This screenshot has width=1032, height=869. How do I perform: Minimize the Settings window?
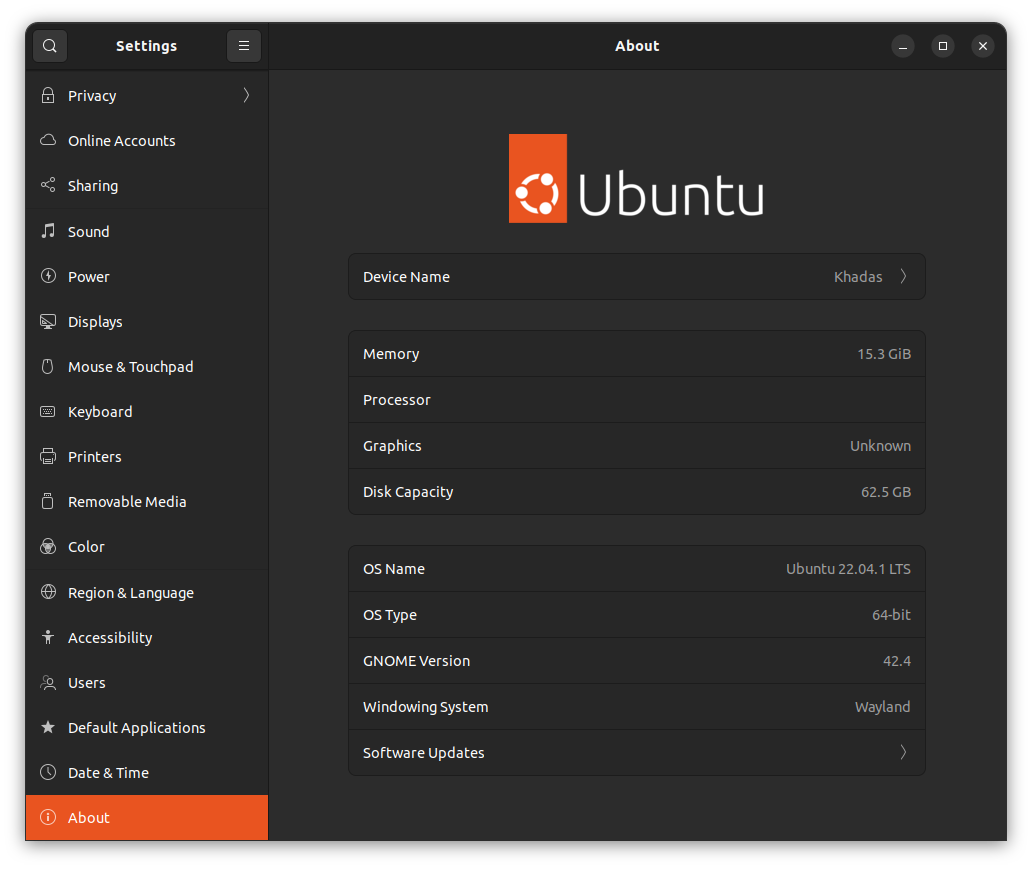coord(902,46)
